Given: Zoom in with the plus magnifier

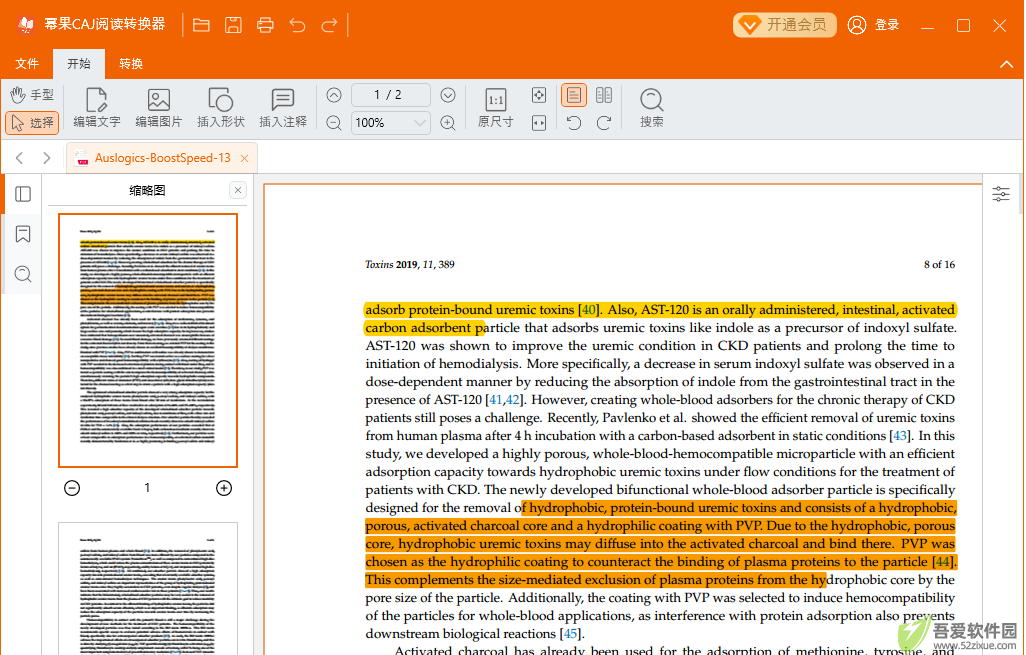Looking at the screenshot, I should 448,122.
